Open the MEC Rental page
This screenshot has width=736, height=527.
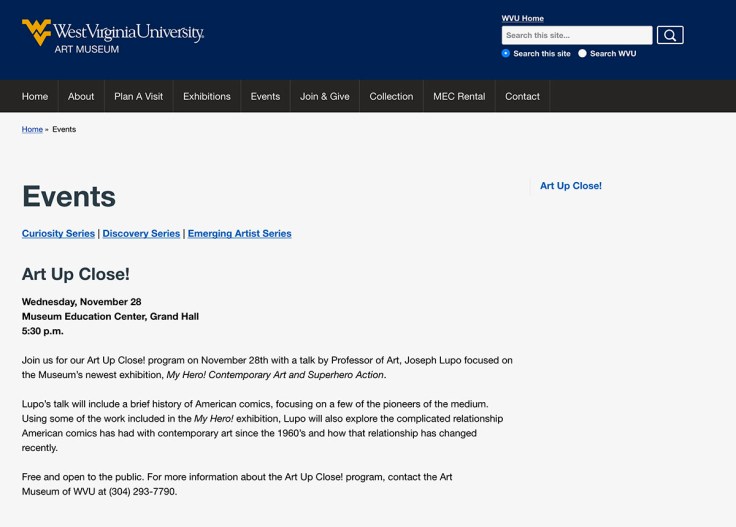(x=459, y=96)
